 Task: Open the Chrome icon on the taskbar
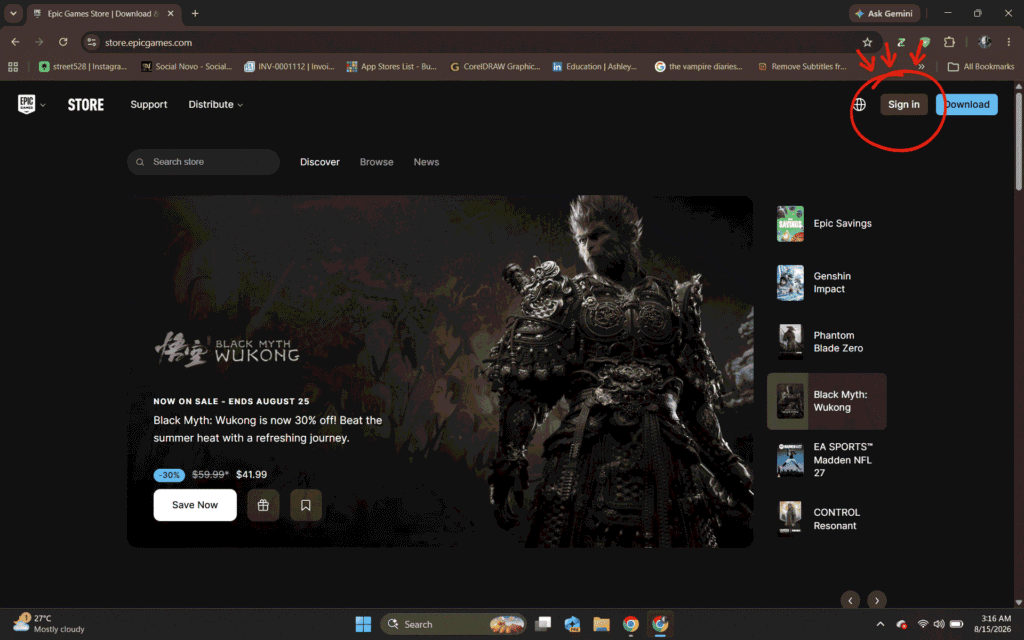(630, 624)
